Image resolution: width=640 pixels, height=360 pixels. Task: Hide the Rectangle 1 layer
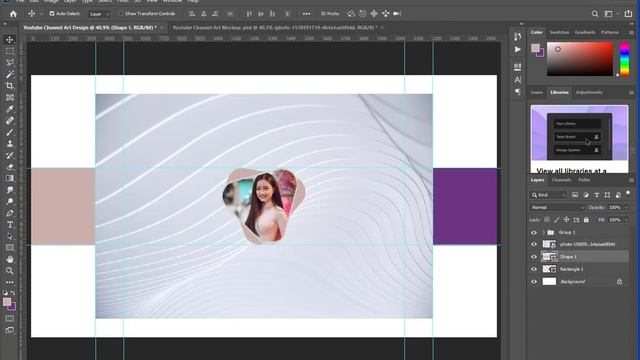534,269
